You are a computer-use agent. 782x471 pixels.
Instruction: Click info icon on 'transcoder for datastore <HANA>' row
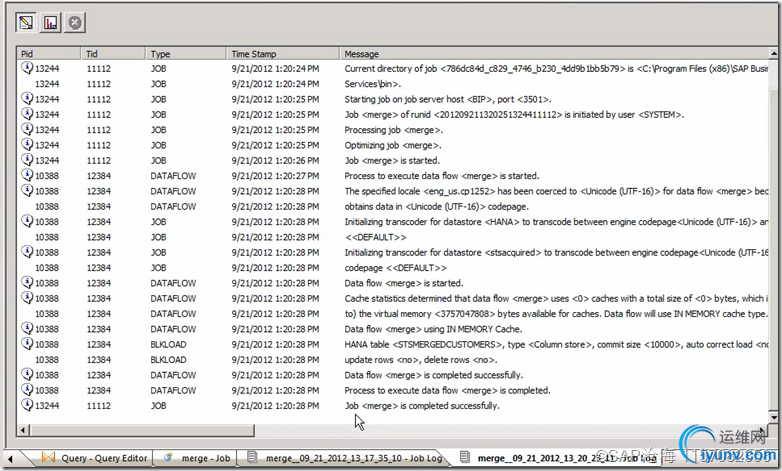pyautogui.click(x=27, y=221)
